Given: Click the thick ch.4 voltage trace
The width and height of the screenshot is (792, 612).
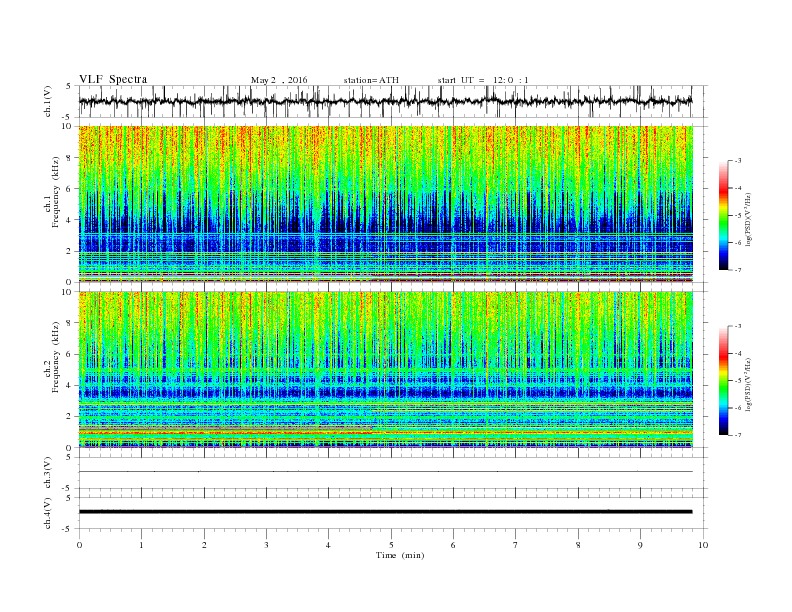Looking at the screenshot, I should point(385,512).
